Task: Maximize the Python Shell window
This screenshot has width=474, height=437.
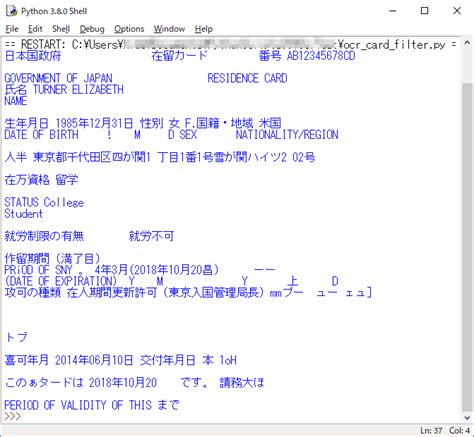Action: coord(425,11)
